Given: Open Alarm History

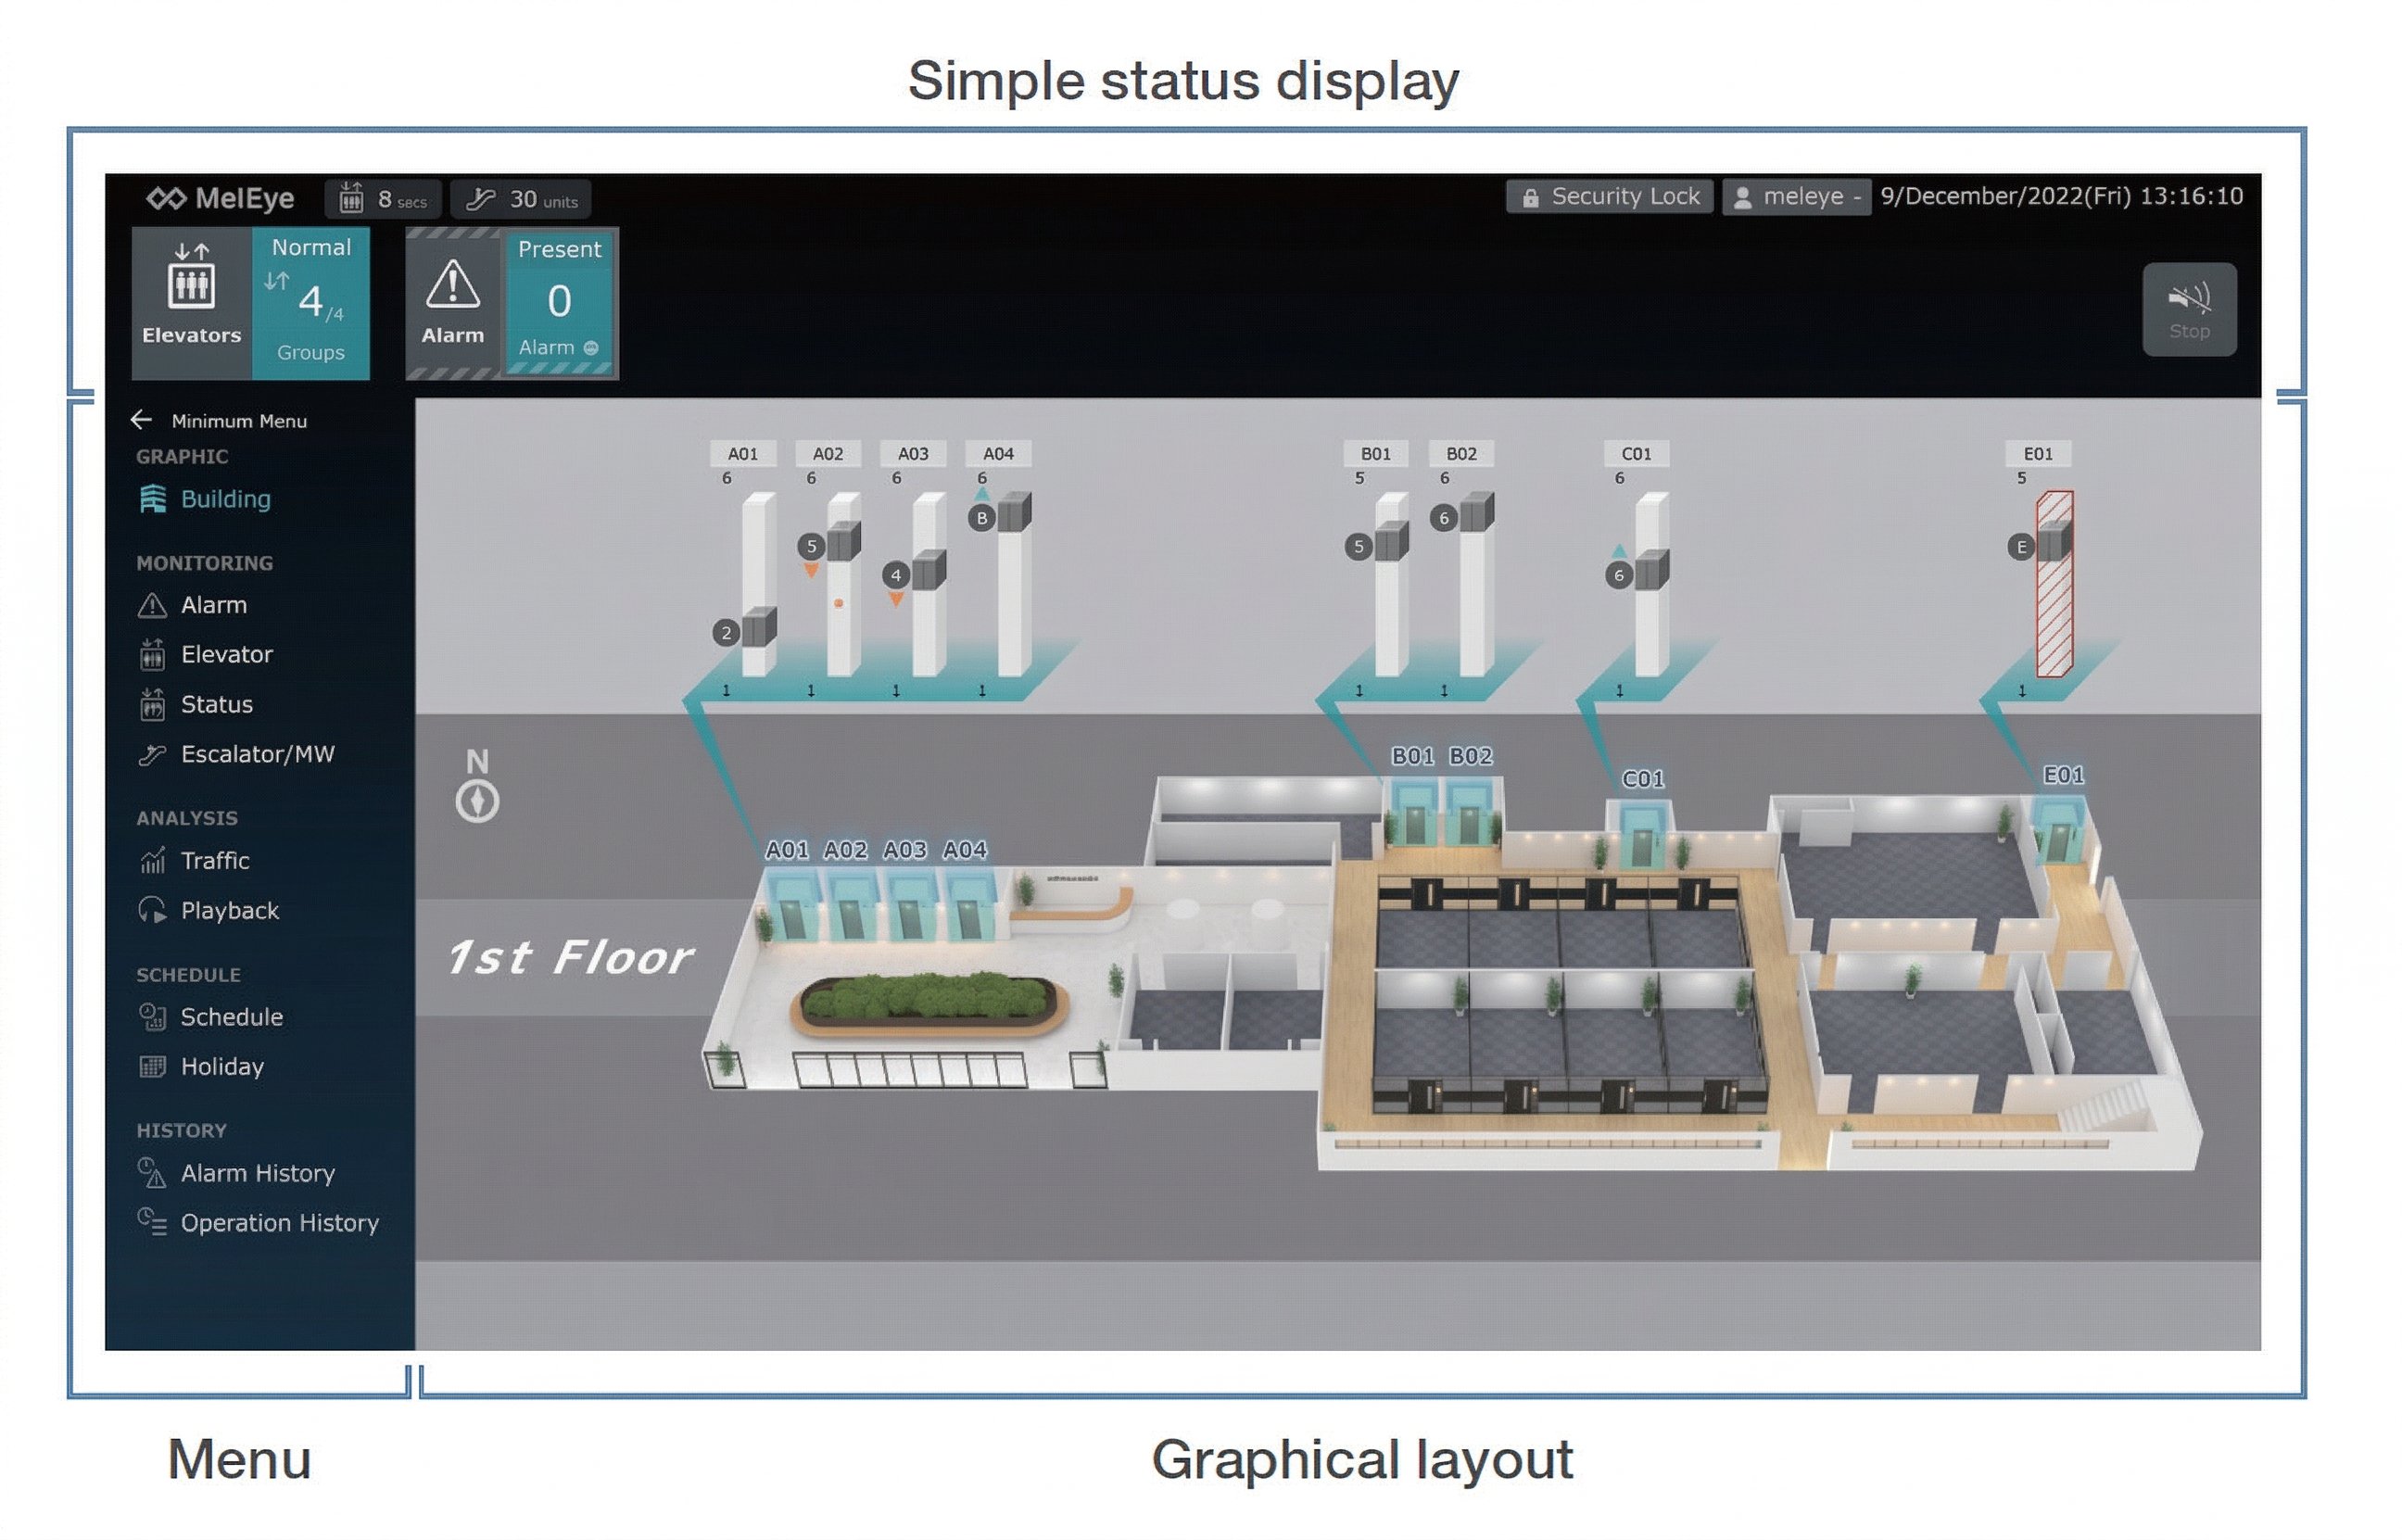Looking at the screenshot, I should [x=257, y=1173].
